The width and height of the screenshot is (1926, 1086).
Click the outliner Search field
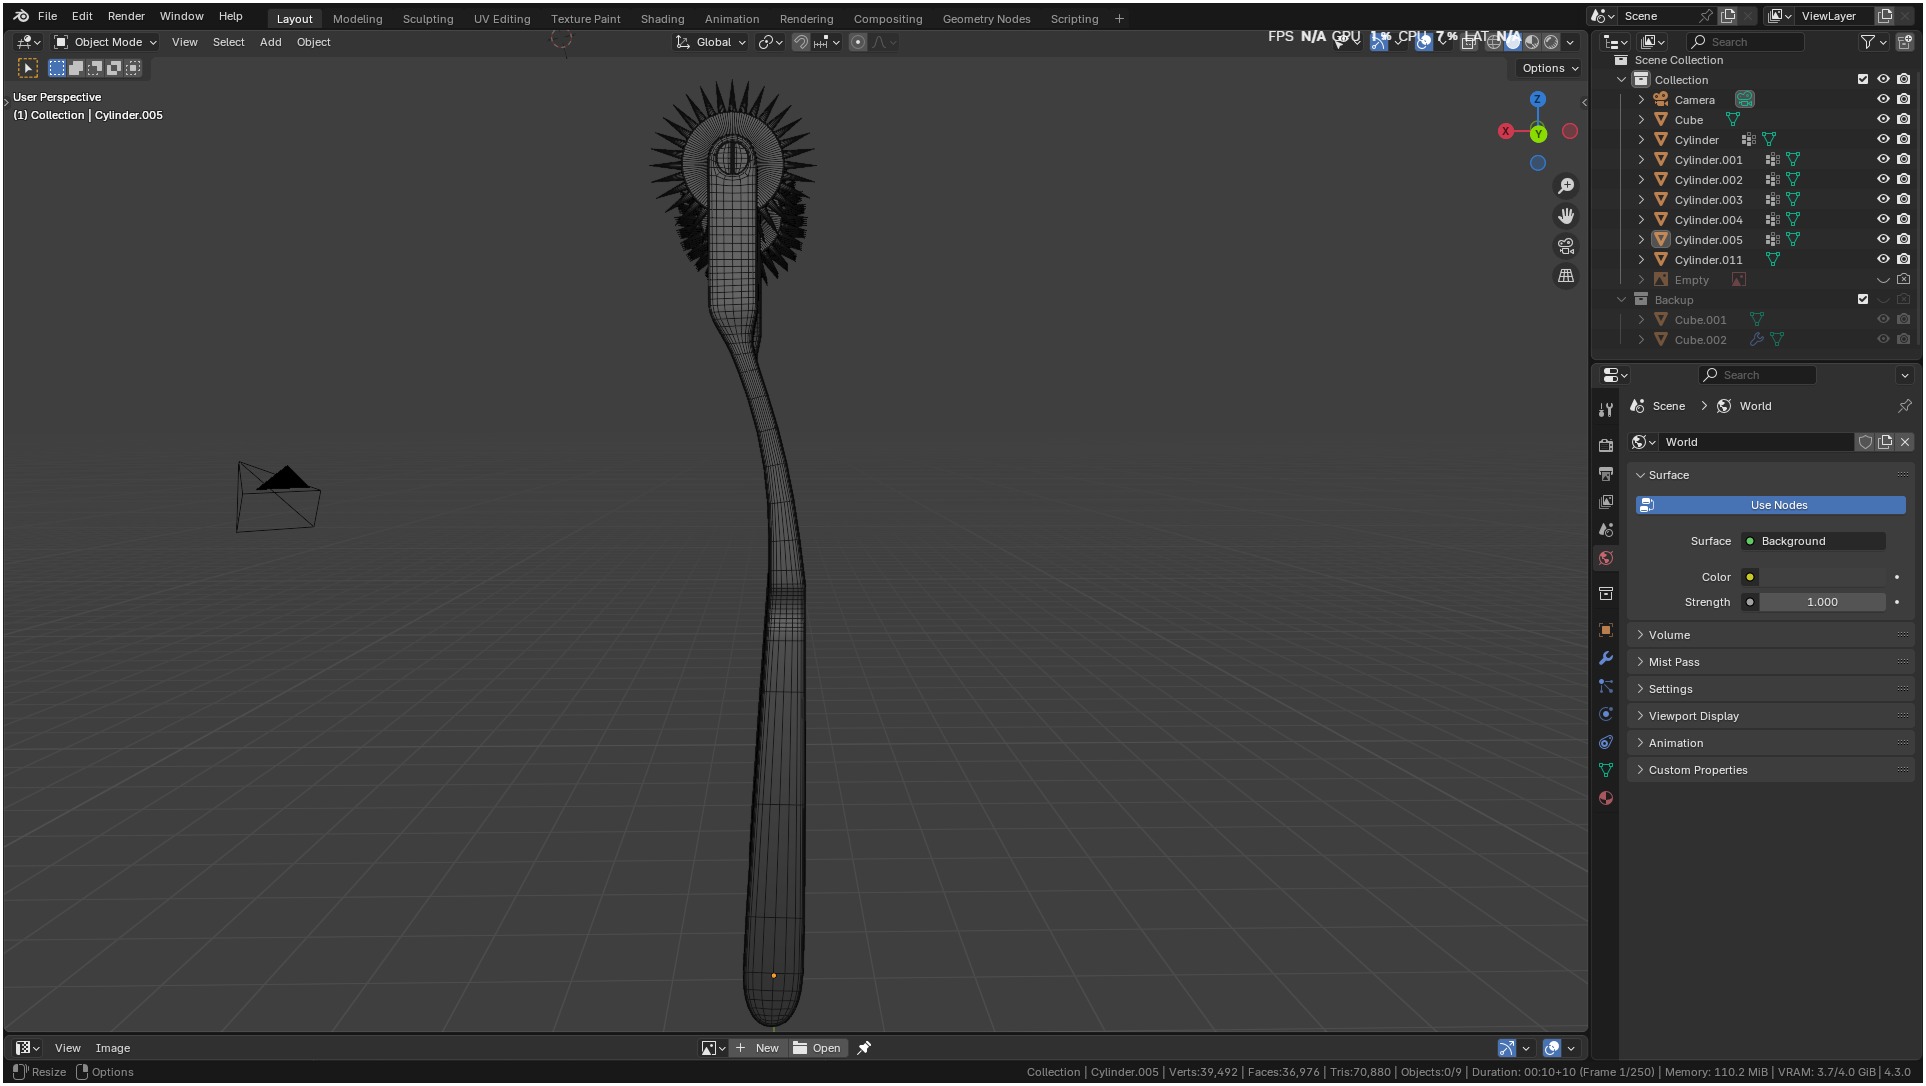(x=1750, y=42)
